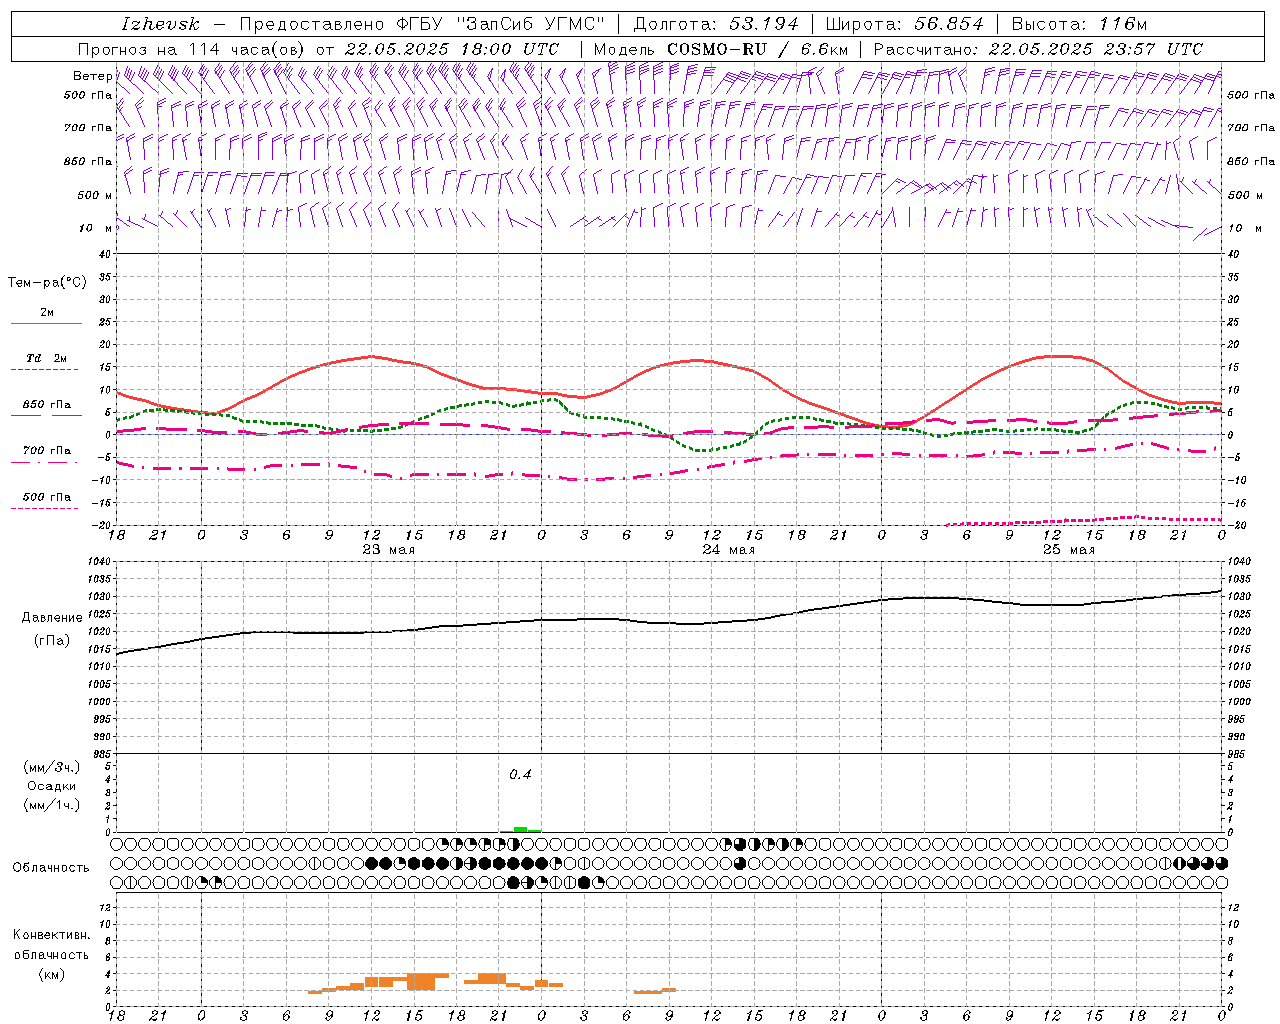
Task: Click the latitude value 56.854
Action: (950, 24)
